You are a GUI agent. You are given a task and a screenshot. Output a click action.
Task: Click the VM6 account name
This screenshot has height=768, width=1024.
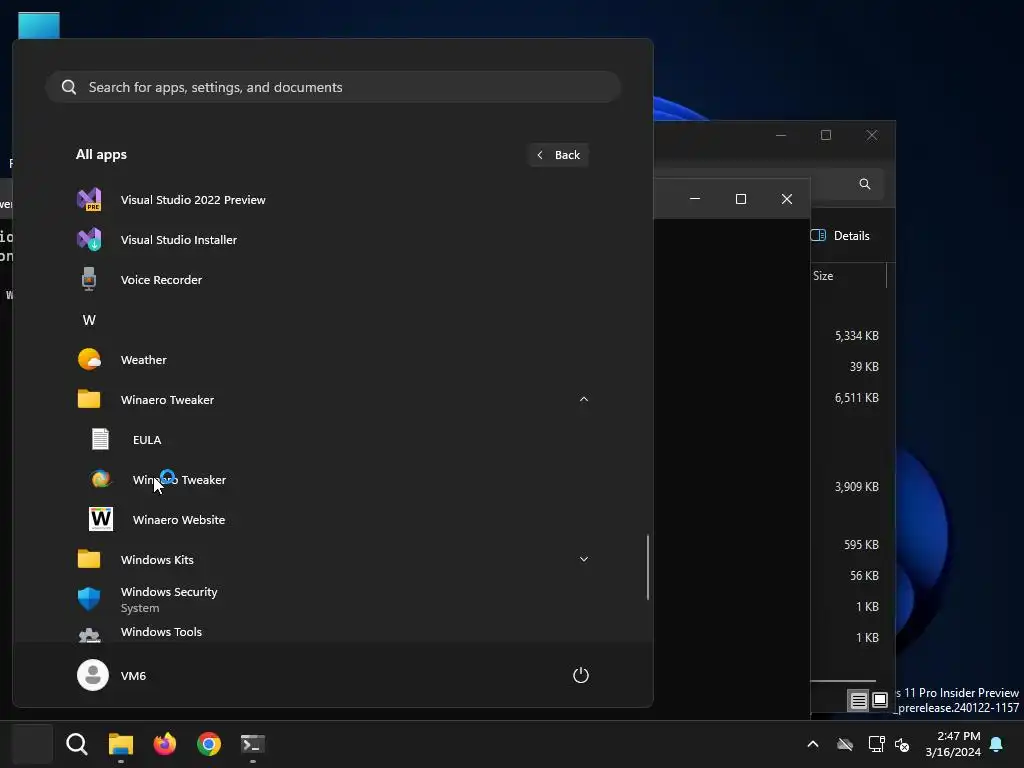(133, 676)
